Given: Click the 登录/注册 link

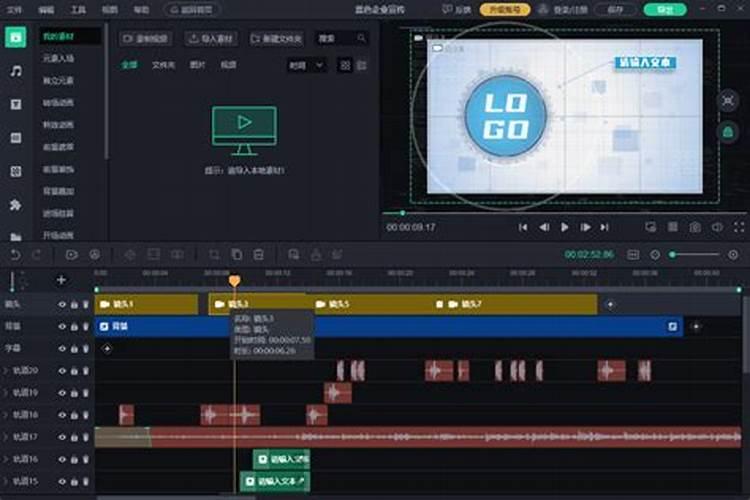Looking at the screenshot, I should [x=569, y=10].
